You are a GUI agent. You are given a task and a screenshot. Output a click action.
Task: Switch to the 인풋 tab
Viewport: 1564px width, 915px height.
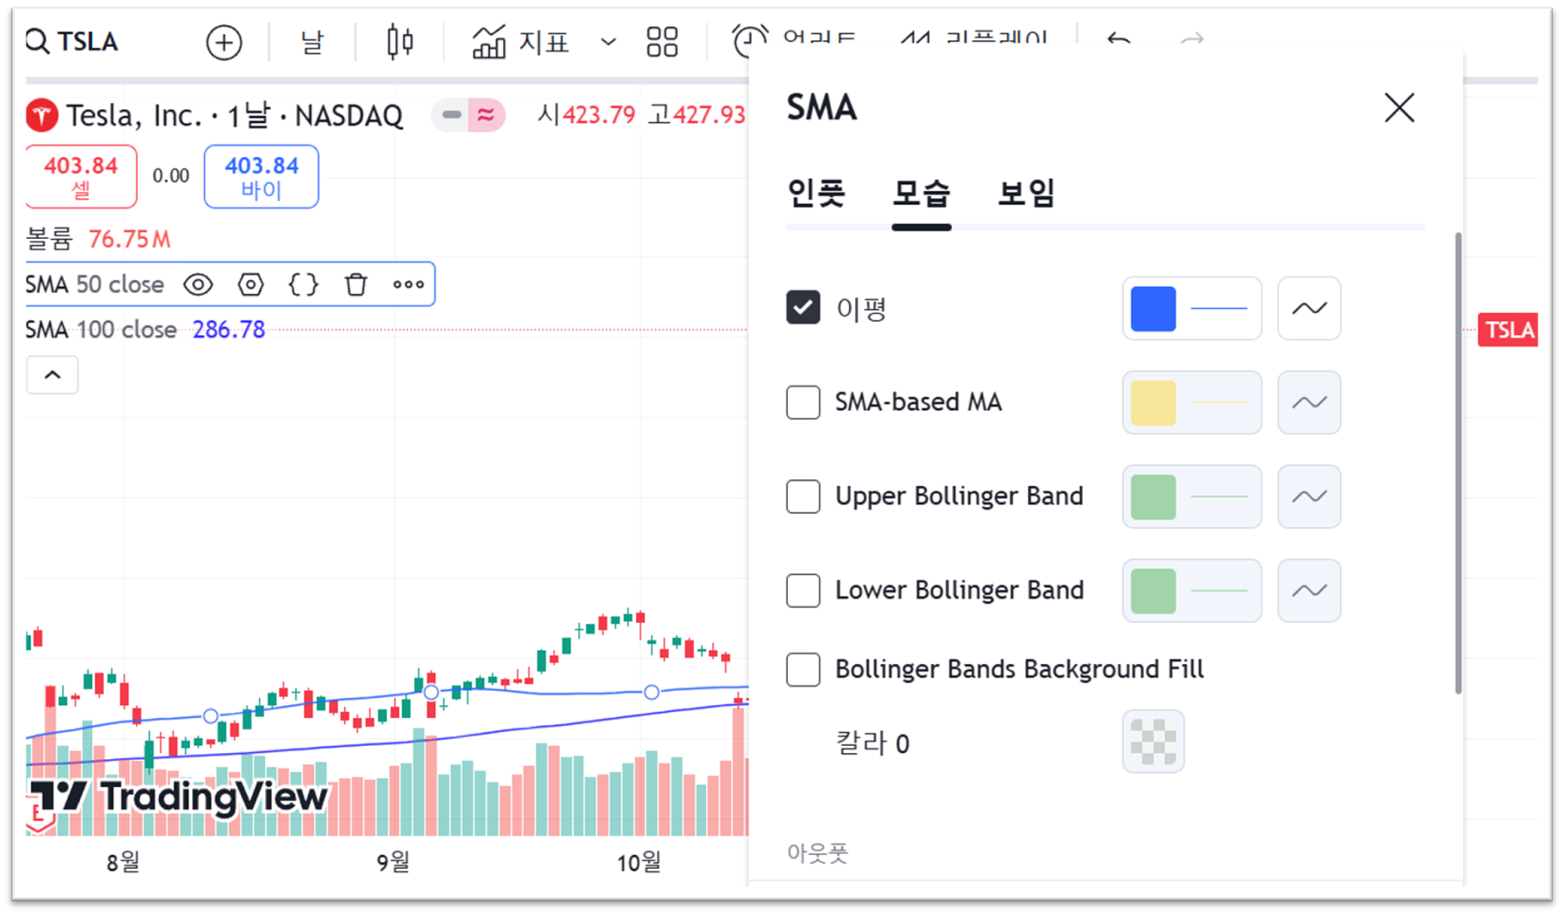click(816, 192)
